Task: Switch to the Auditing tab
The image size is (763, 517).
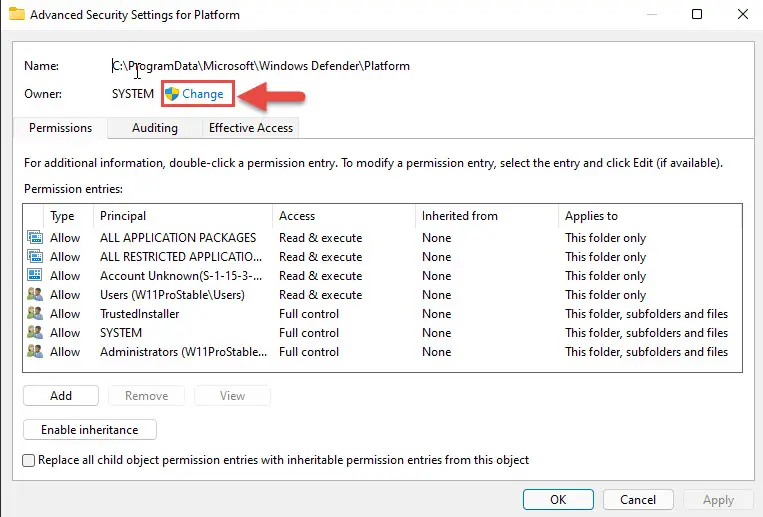Action: 155,128
